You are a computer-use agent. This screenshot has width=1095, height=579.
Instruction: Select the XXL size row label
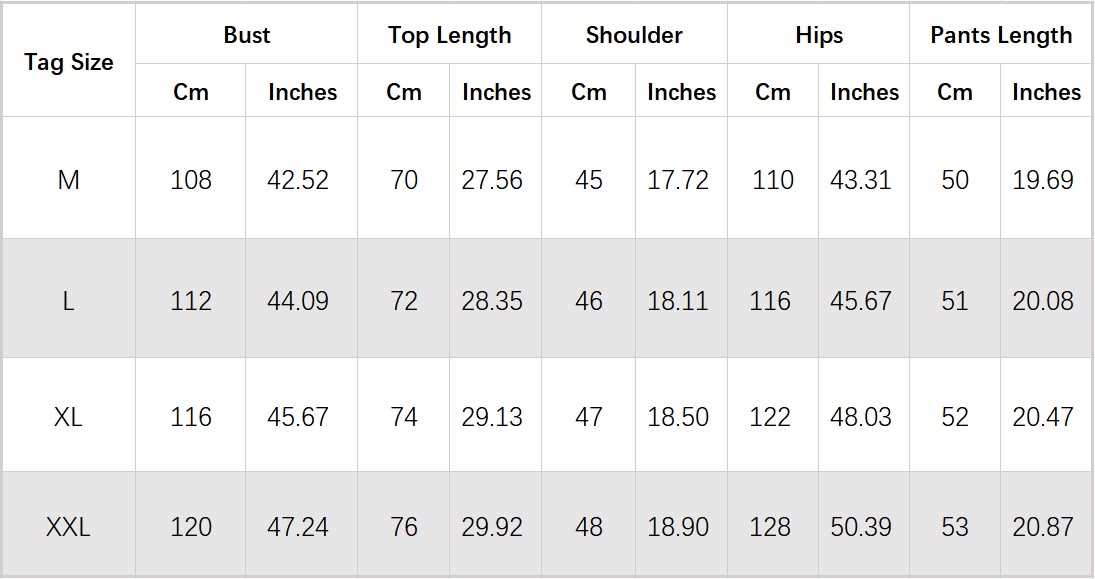click(69, 527)
